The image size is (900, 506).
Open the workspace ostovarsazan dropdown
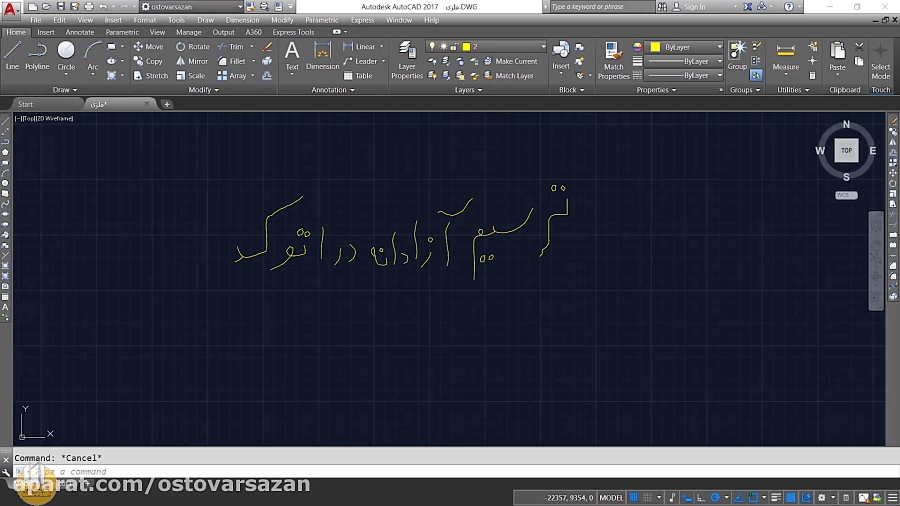[239, 7]
